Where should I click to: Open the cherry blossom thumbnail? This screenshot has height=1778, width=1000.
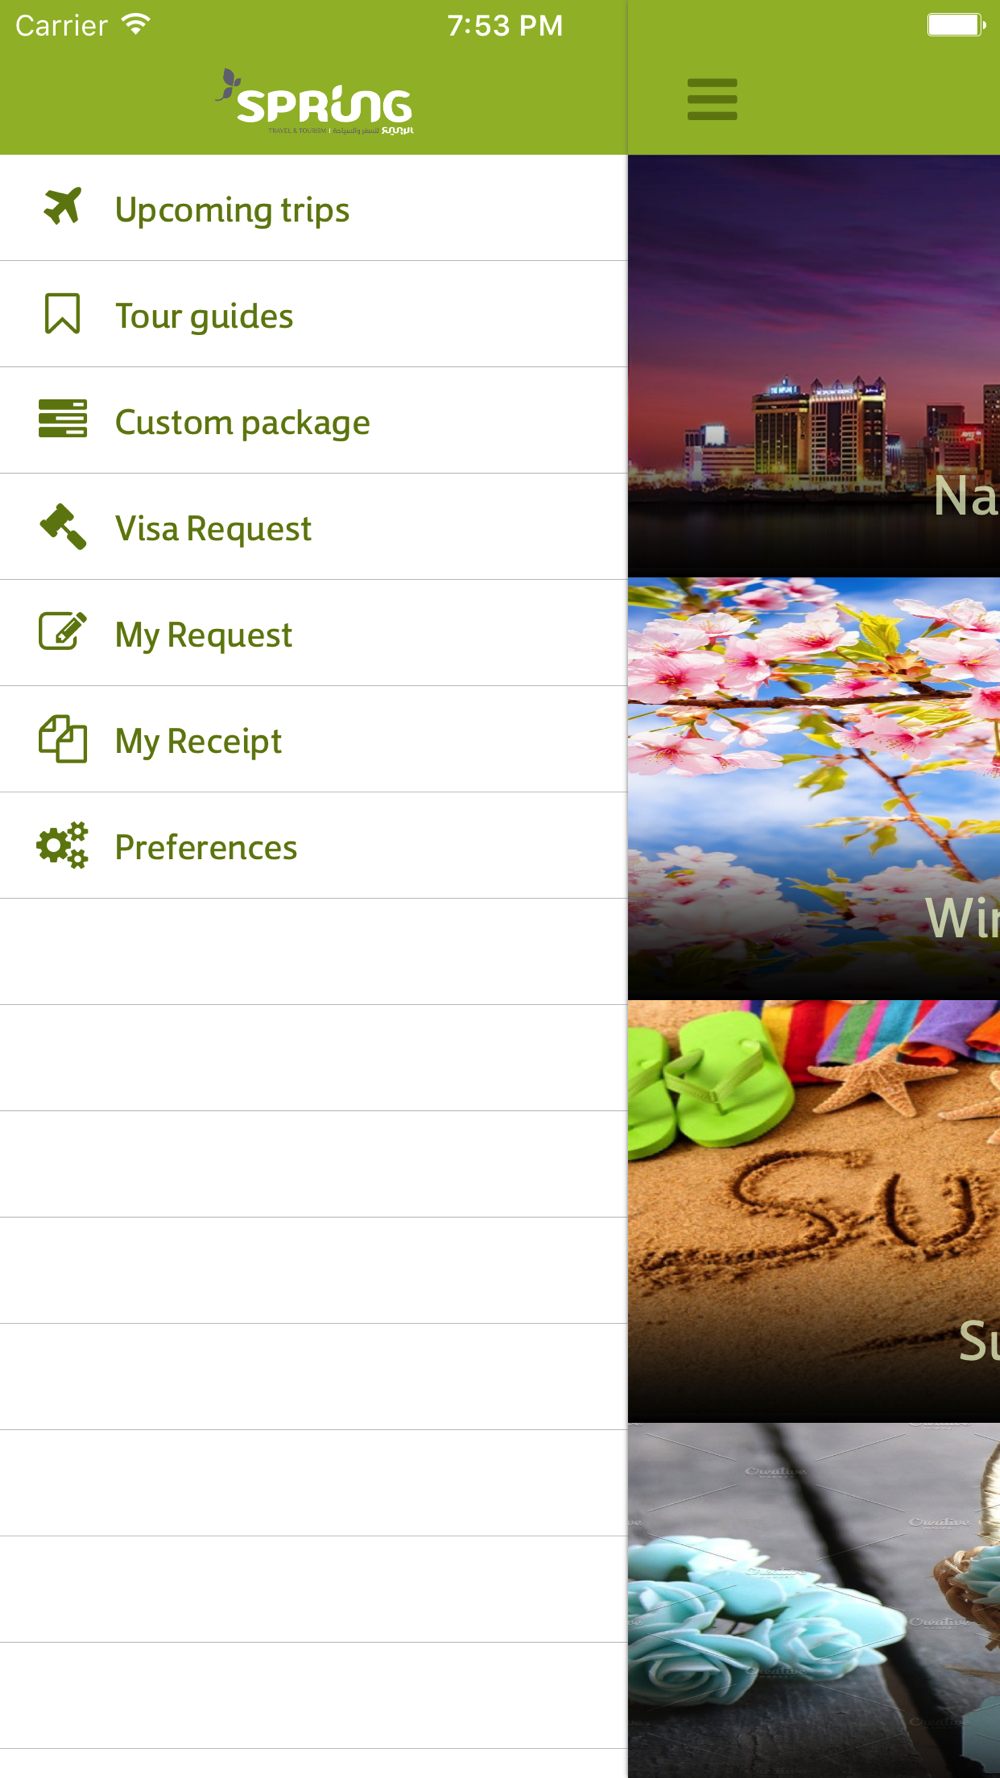click(x=814, y=788)
